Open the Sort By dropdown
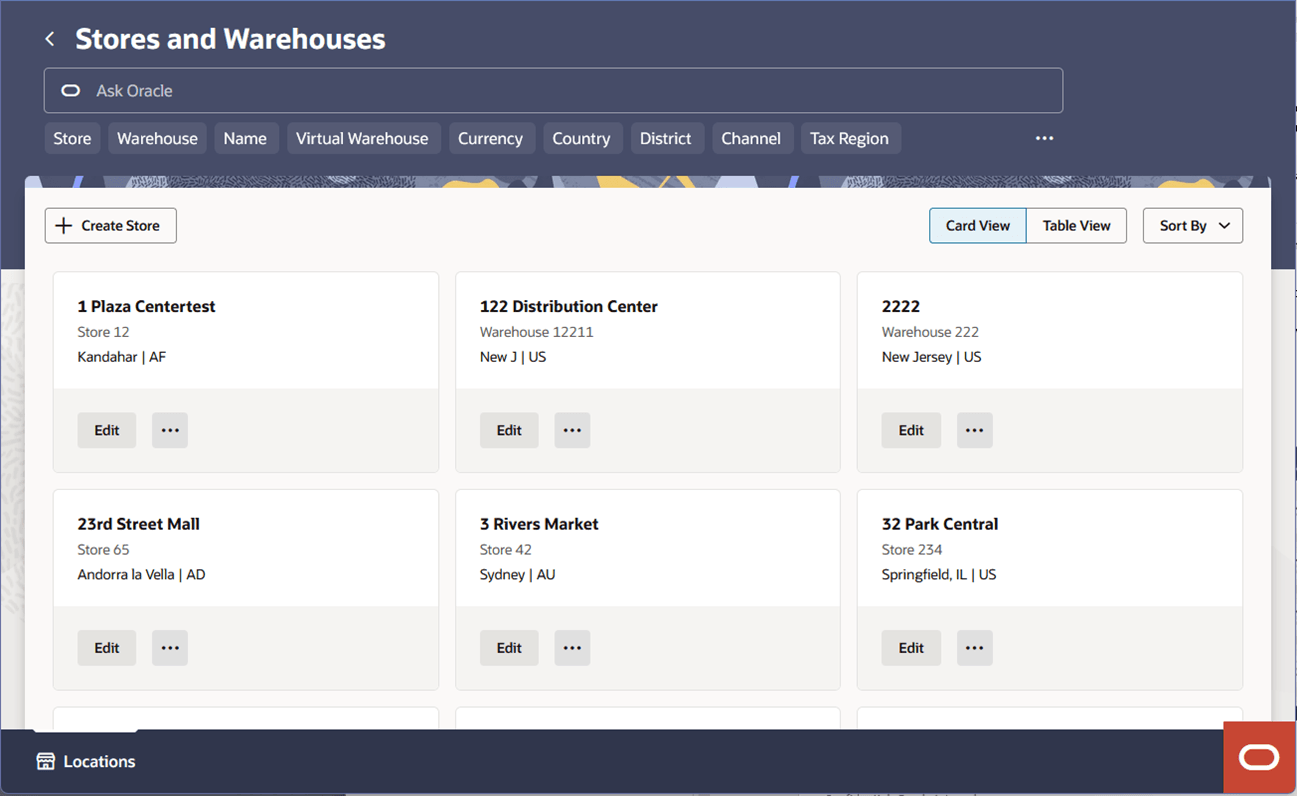 1192,225
